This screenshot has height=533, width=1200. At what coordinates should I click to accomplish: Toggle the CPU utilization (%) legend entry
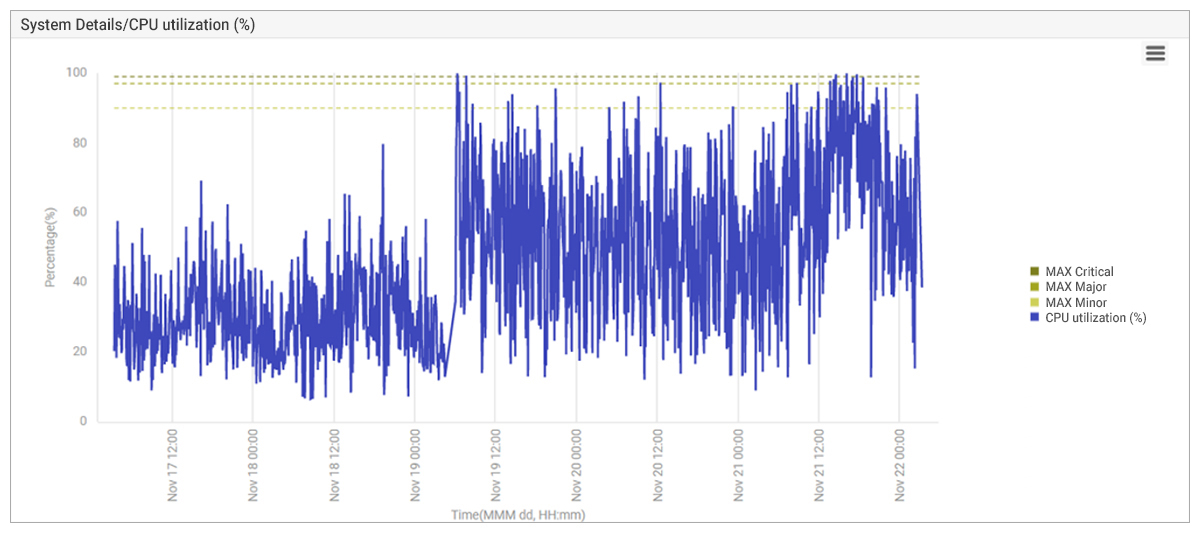point(1088,318)
